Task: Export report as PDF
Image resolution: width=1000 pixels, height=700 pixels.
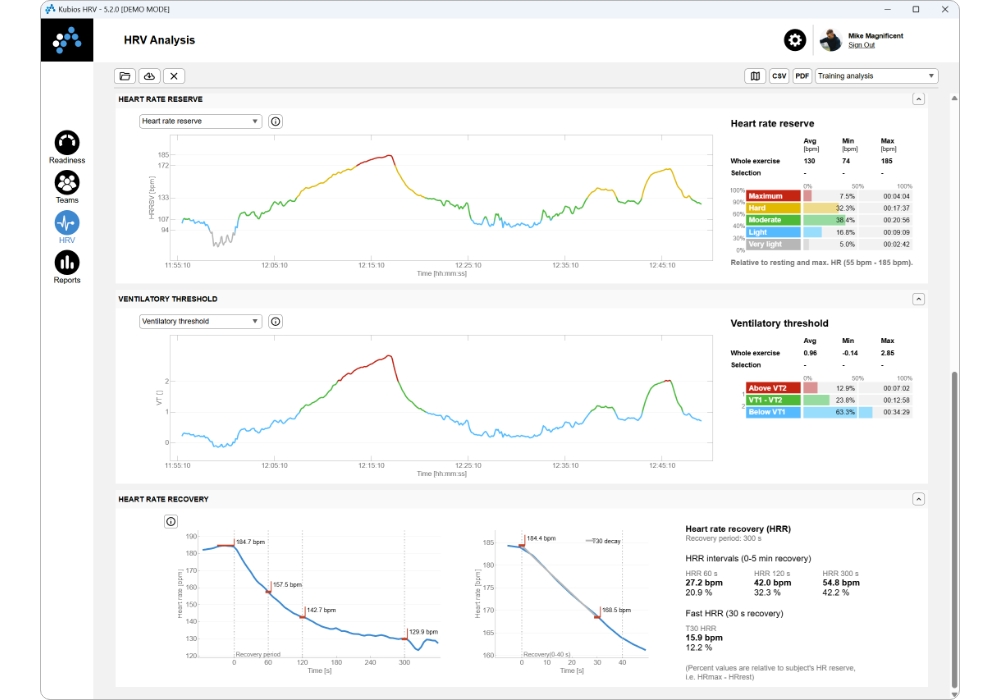Action: point(802,76)
